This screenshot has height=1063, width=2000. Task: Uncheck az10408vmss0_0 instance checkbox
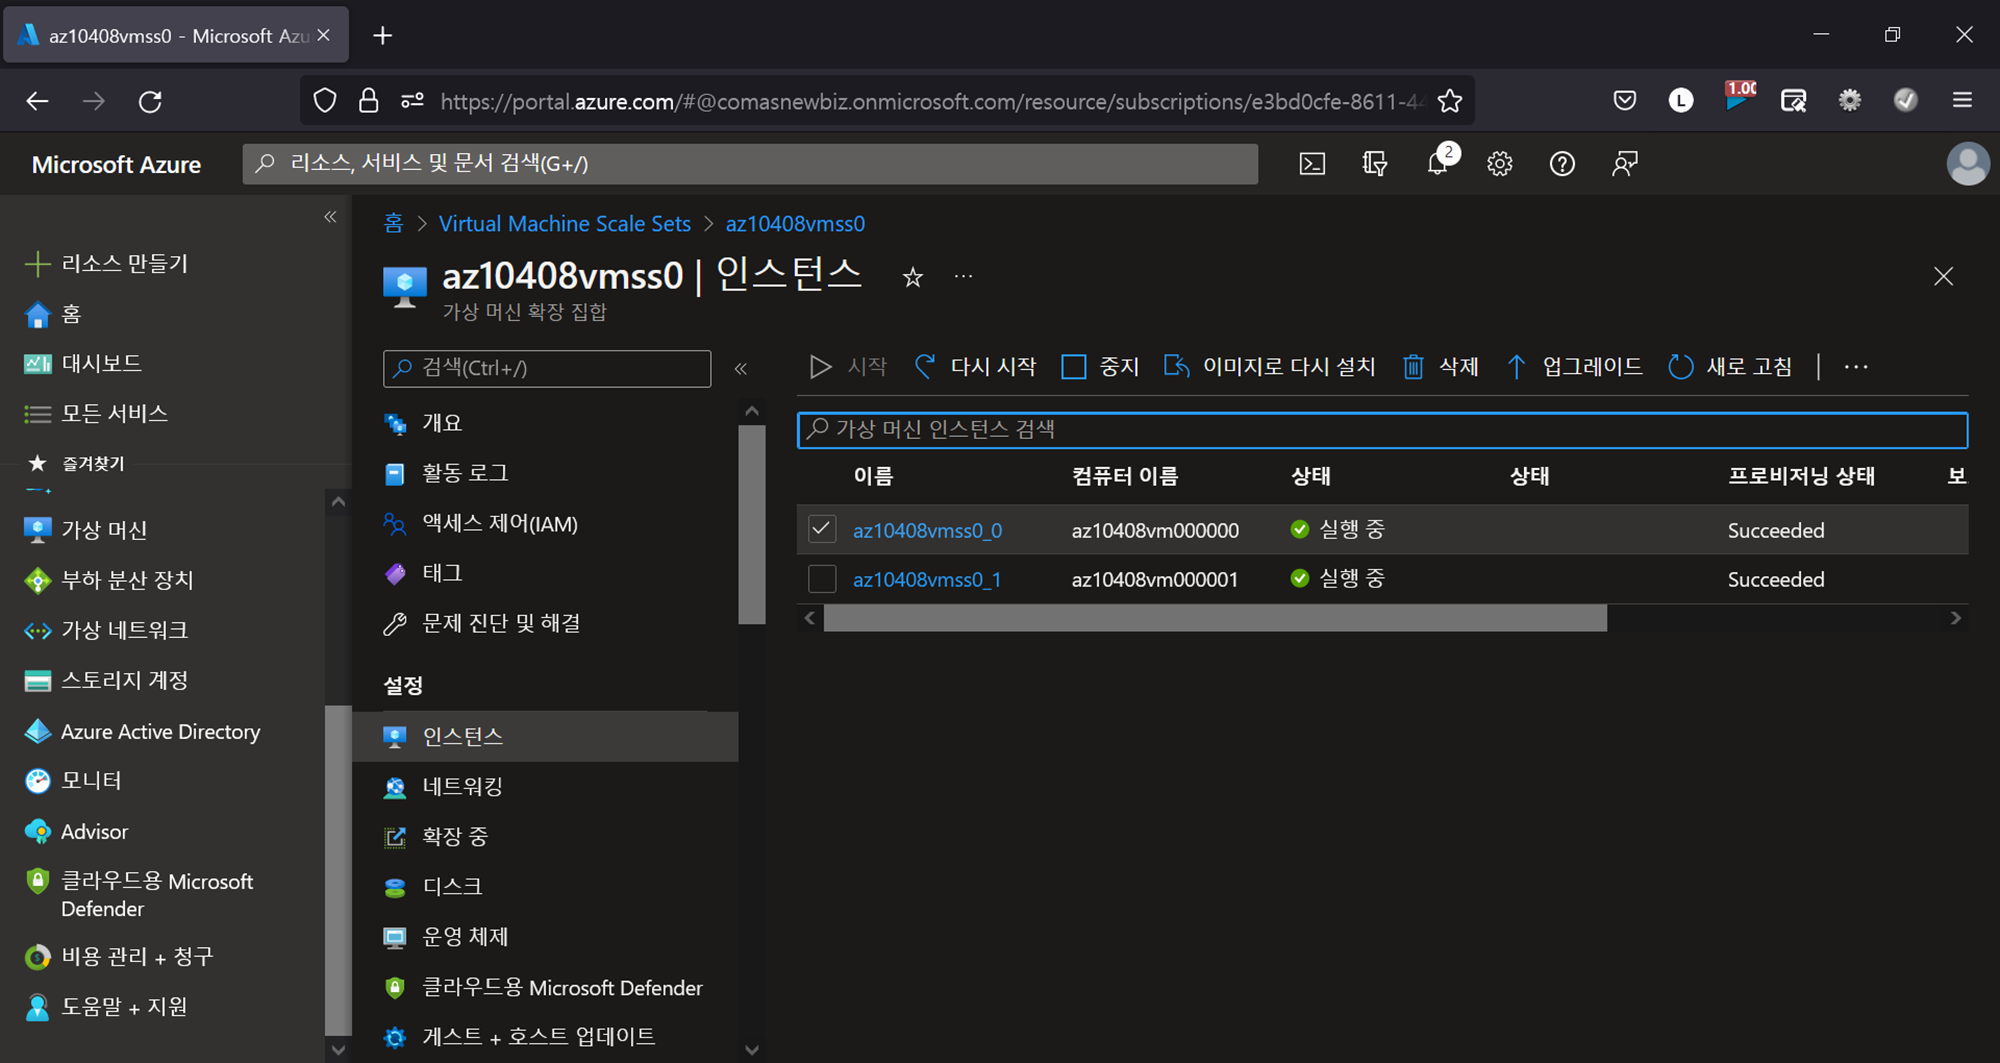[x=822, y=529]
